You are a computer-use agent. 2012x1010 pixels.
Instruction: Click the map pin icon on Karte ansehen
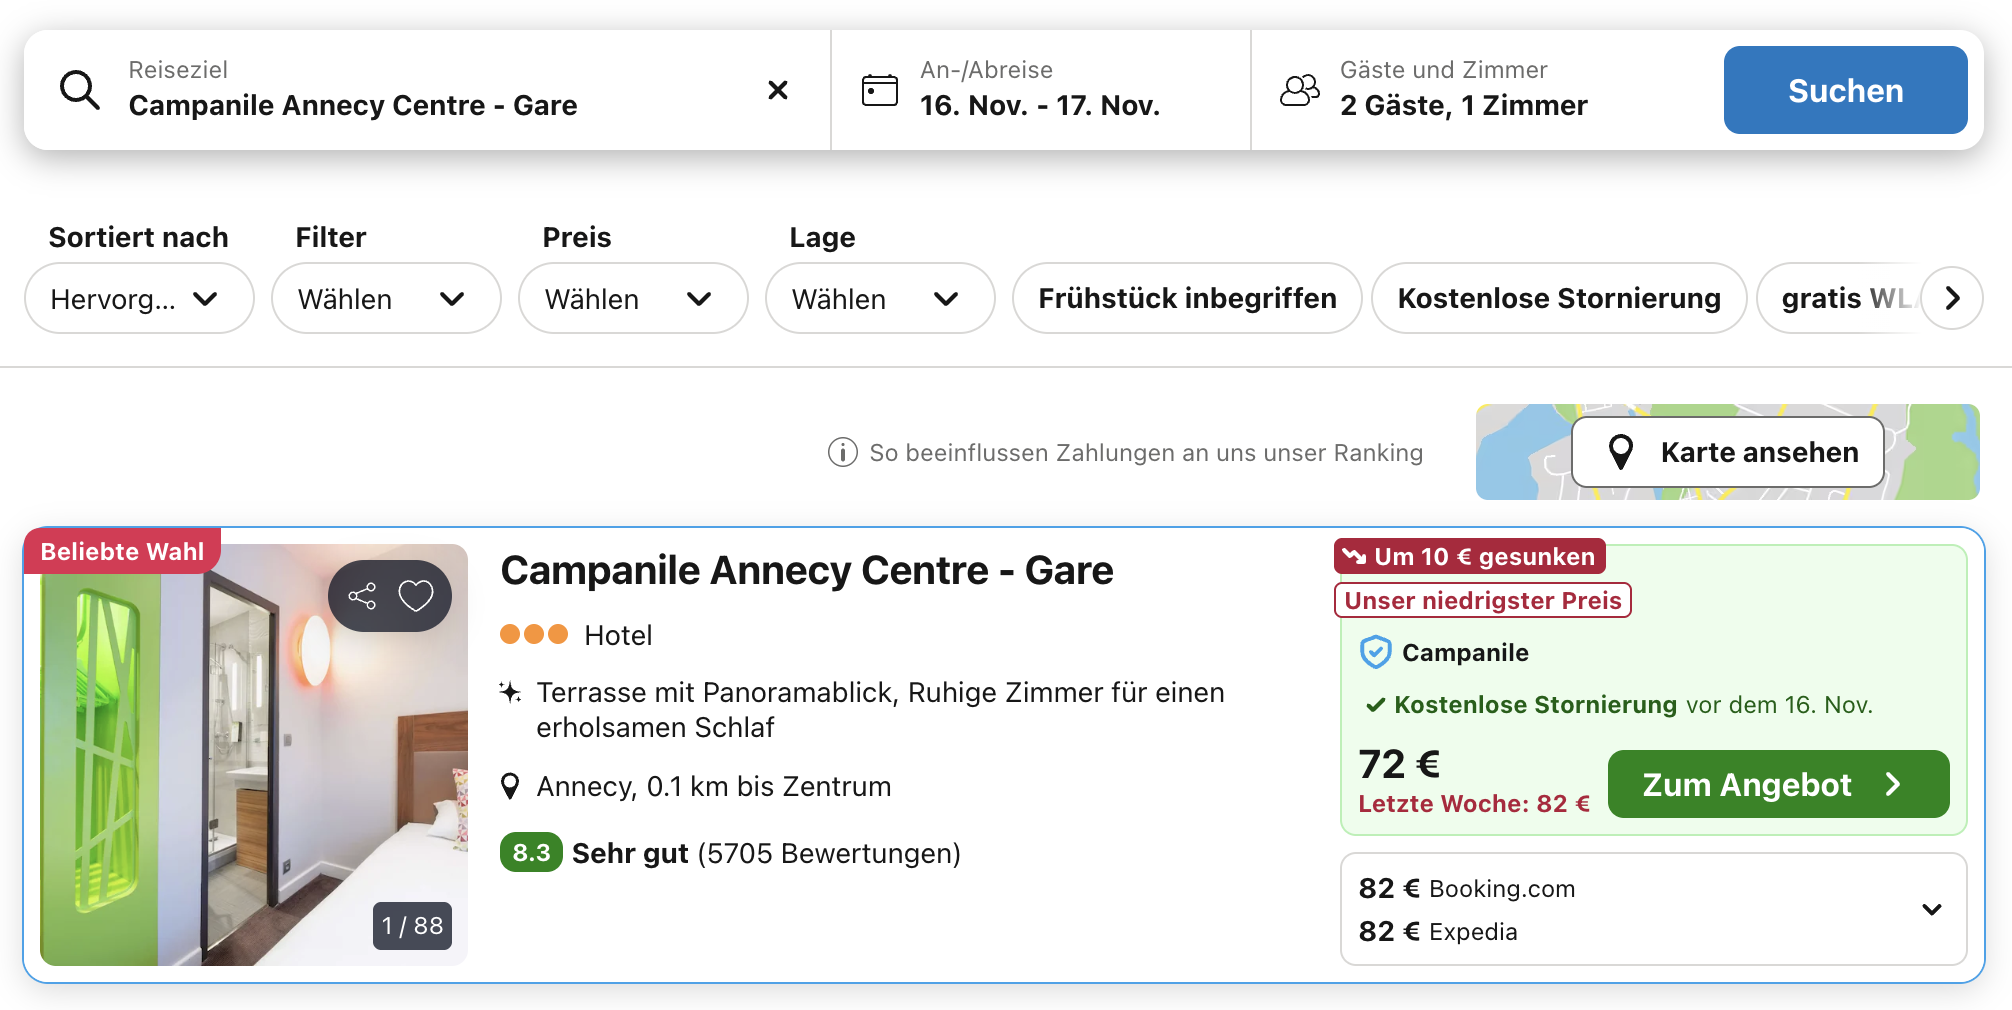coord(1621,452)
